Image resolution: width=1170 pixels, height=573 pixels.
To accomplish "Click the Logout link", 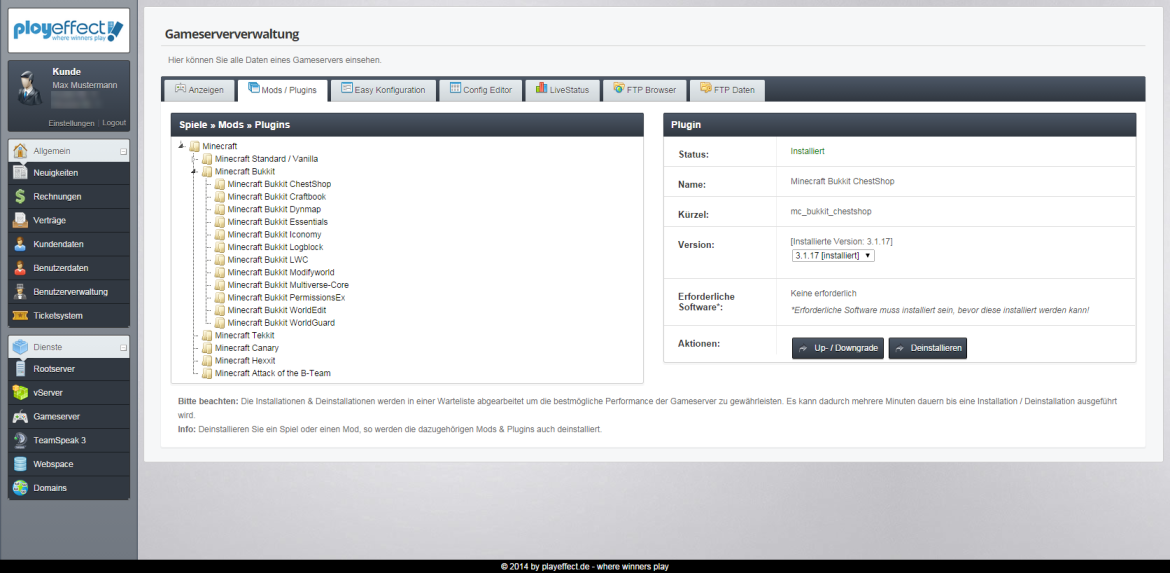I will tap(114, 123).
